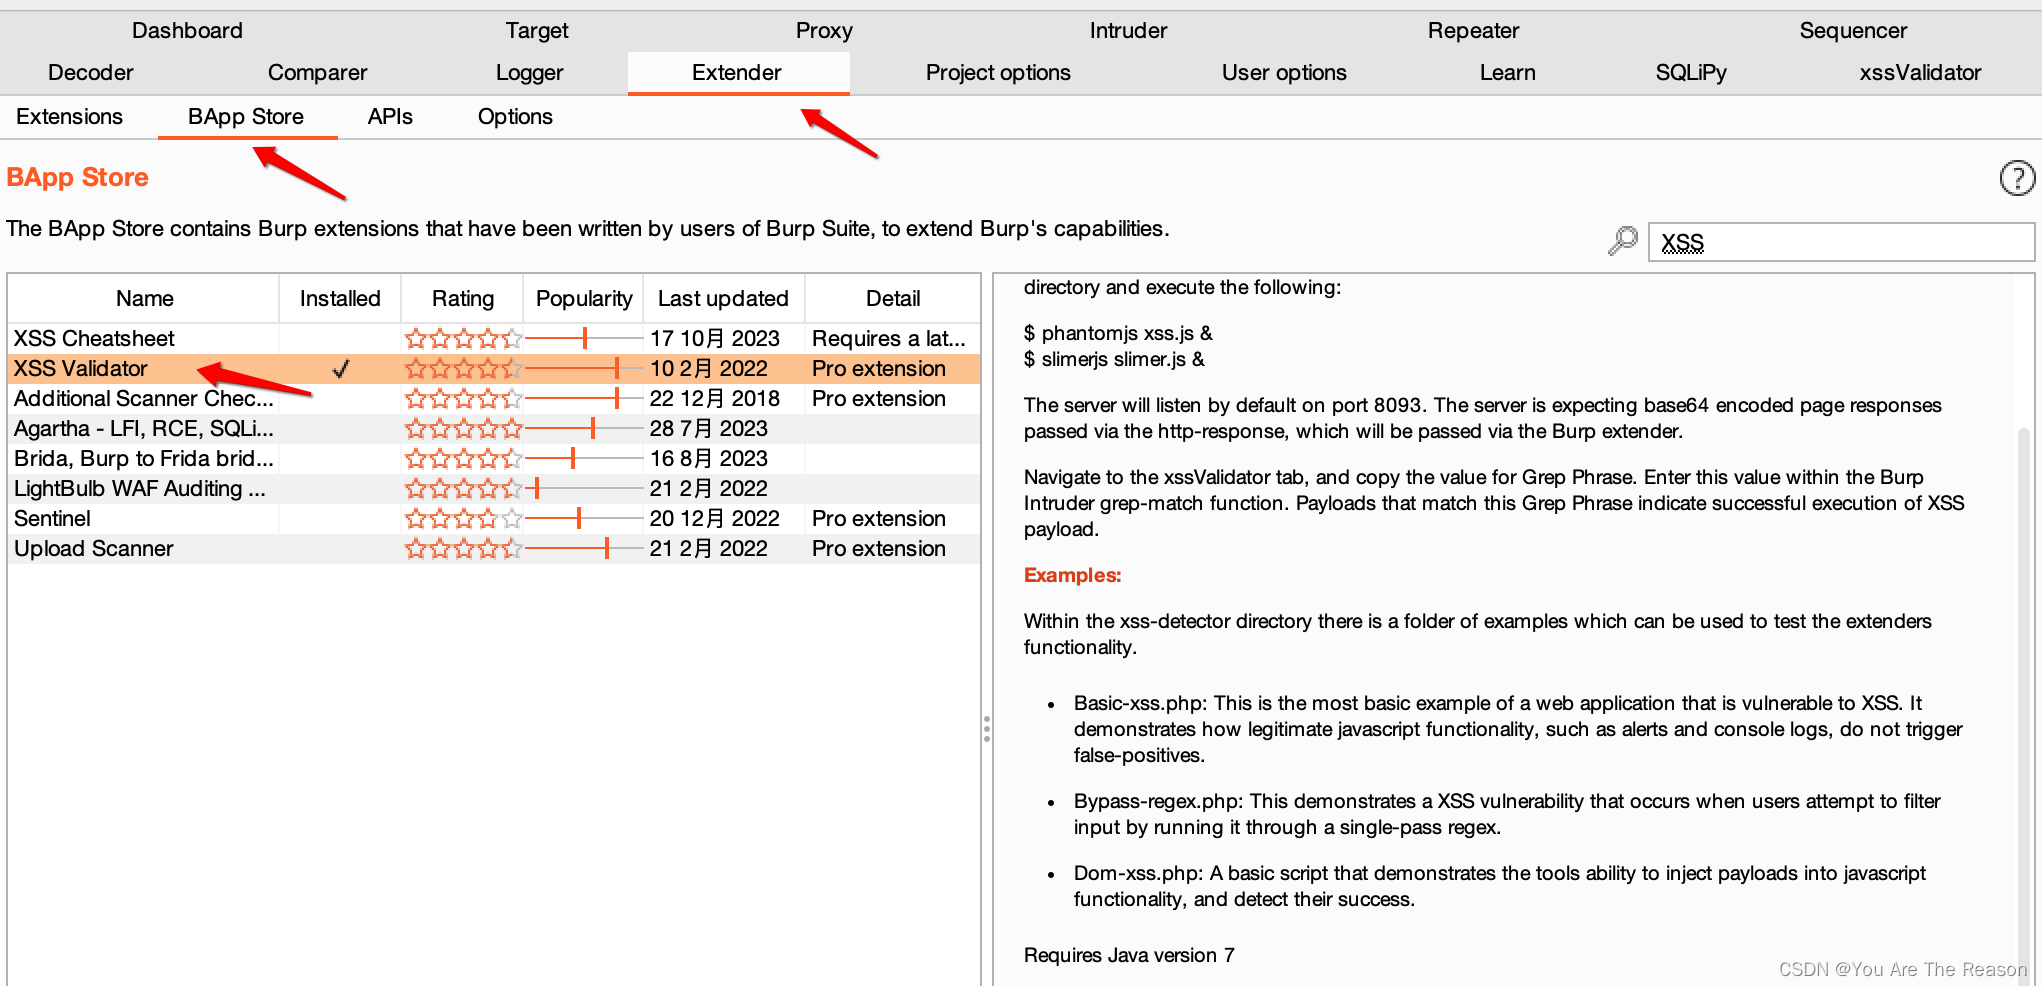Switch to the Learn tab
Screen dimensions: 2042x986
click(1507, 73)
